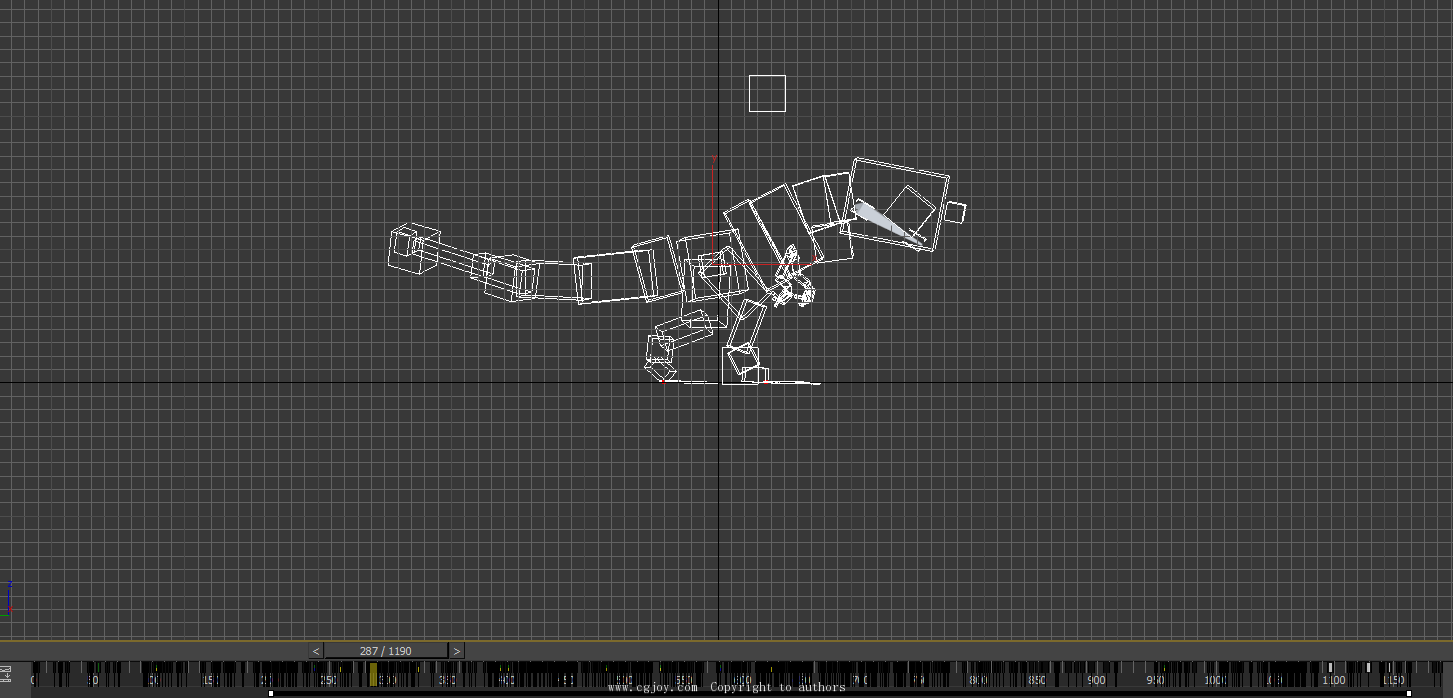Select the square helper above the dinosaur rig
Viewport: 1453px width, 698px height.
767,94
